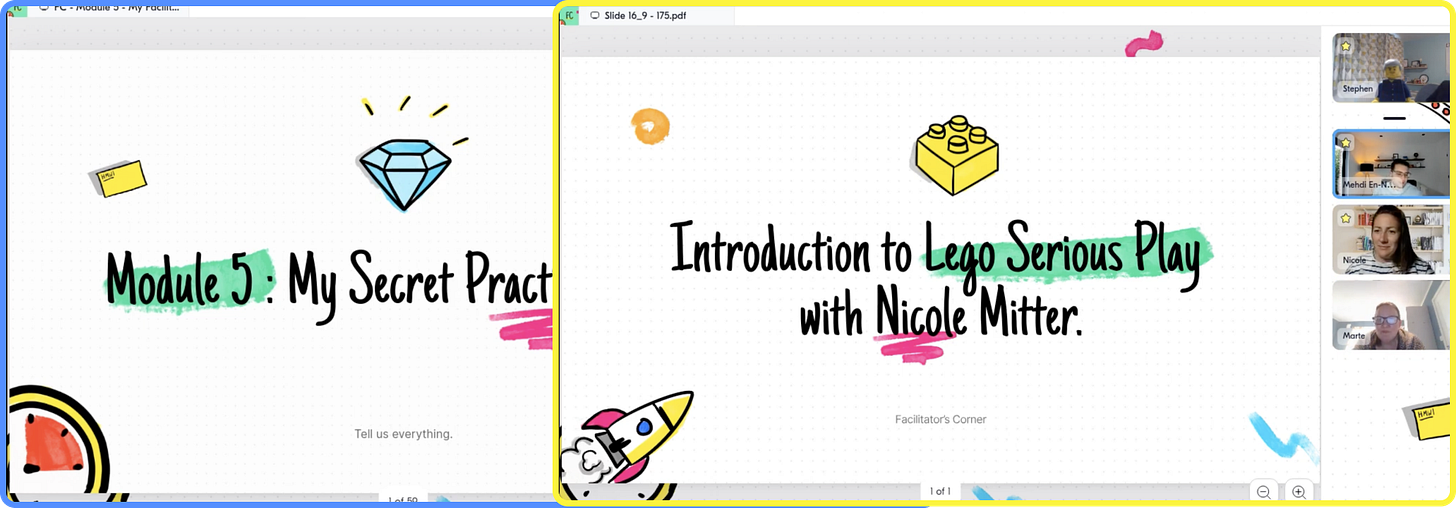Click the screen icon in Slide 16_9 tab
The image size is (1456, 508).
pyautogui.click(x=595, y=15)
